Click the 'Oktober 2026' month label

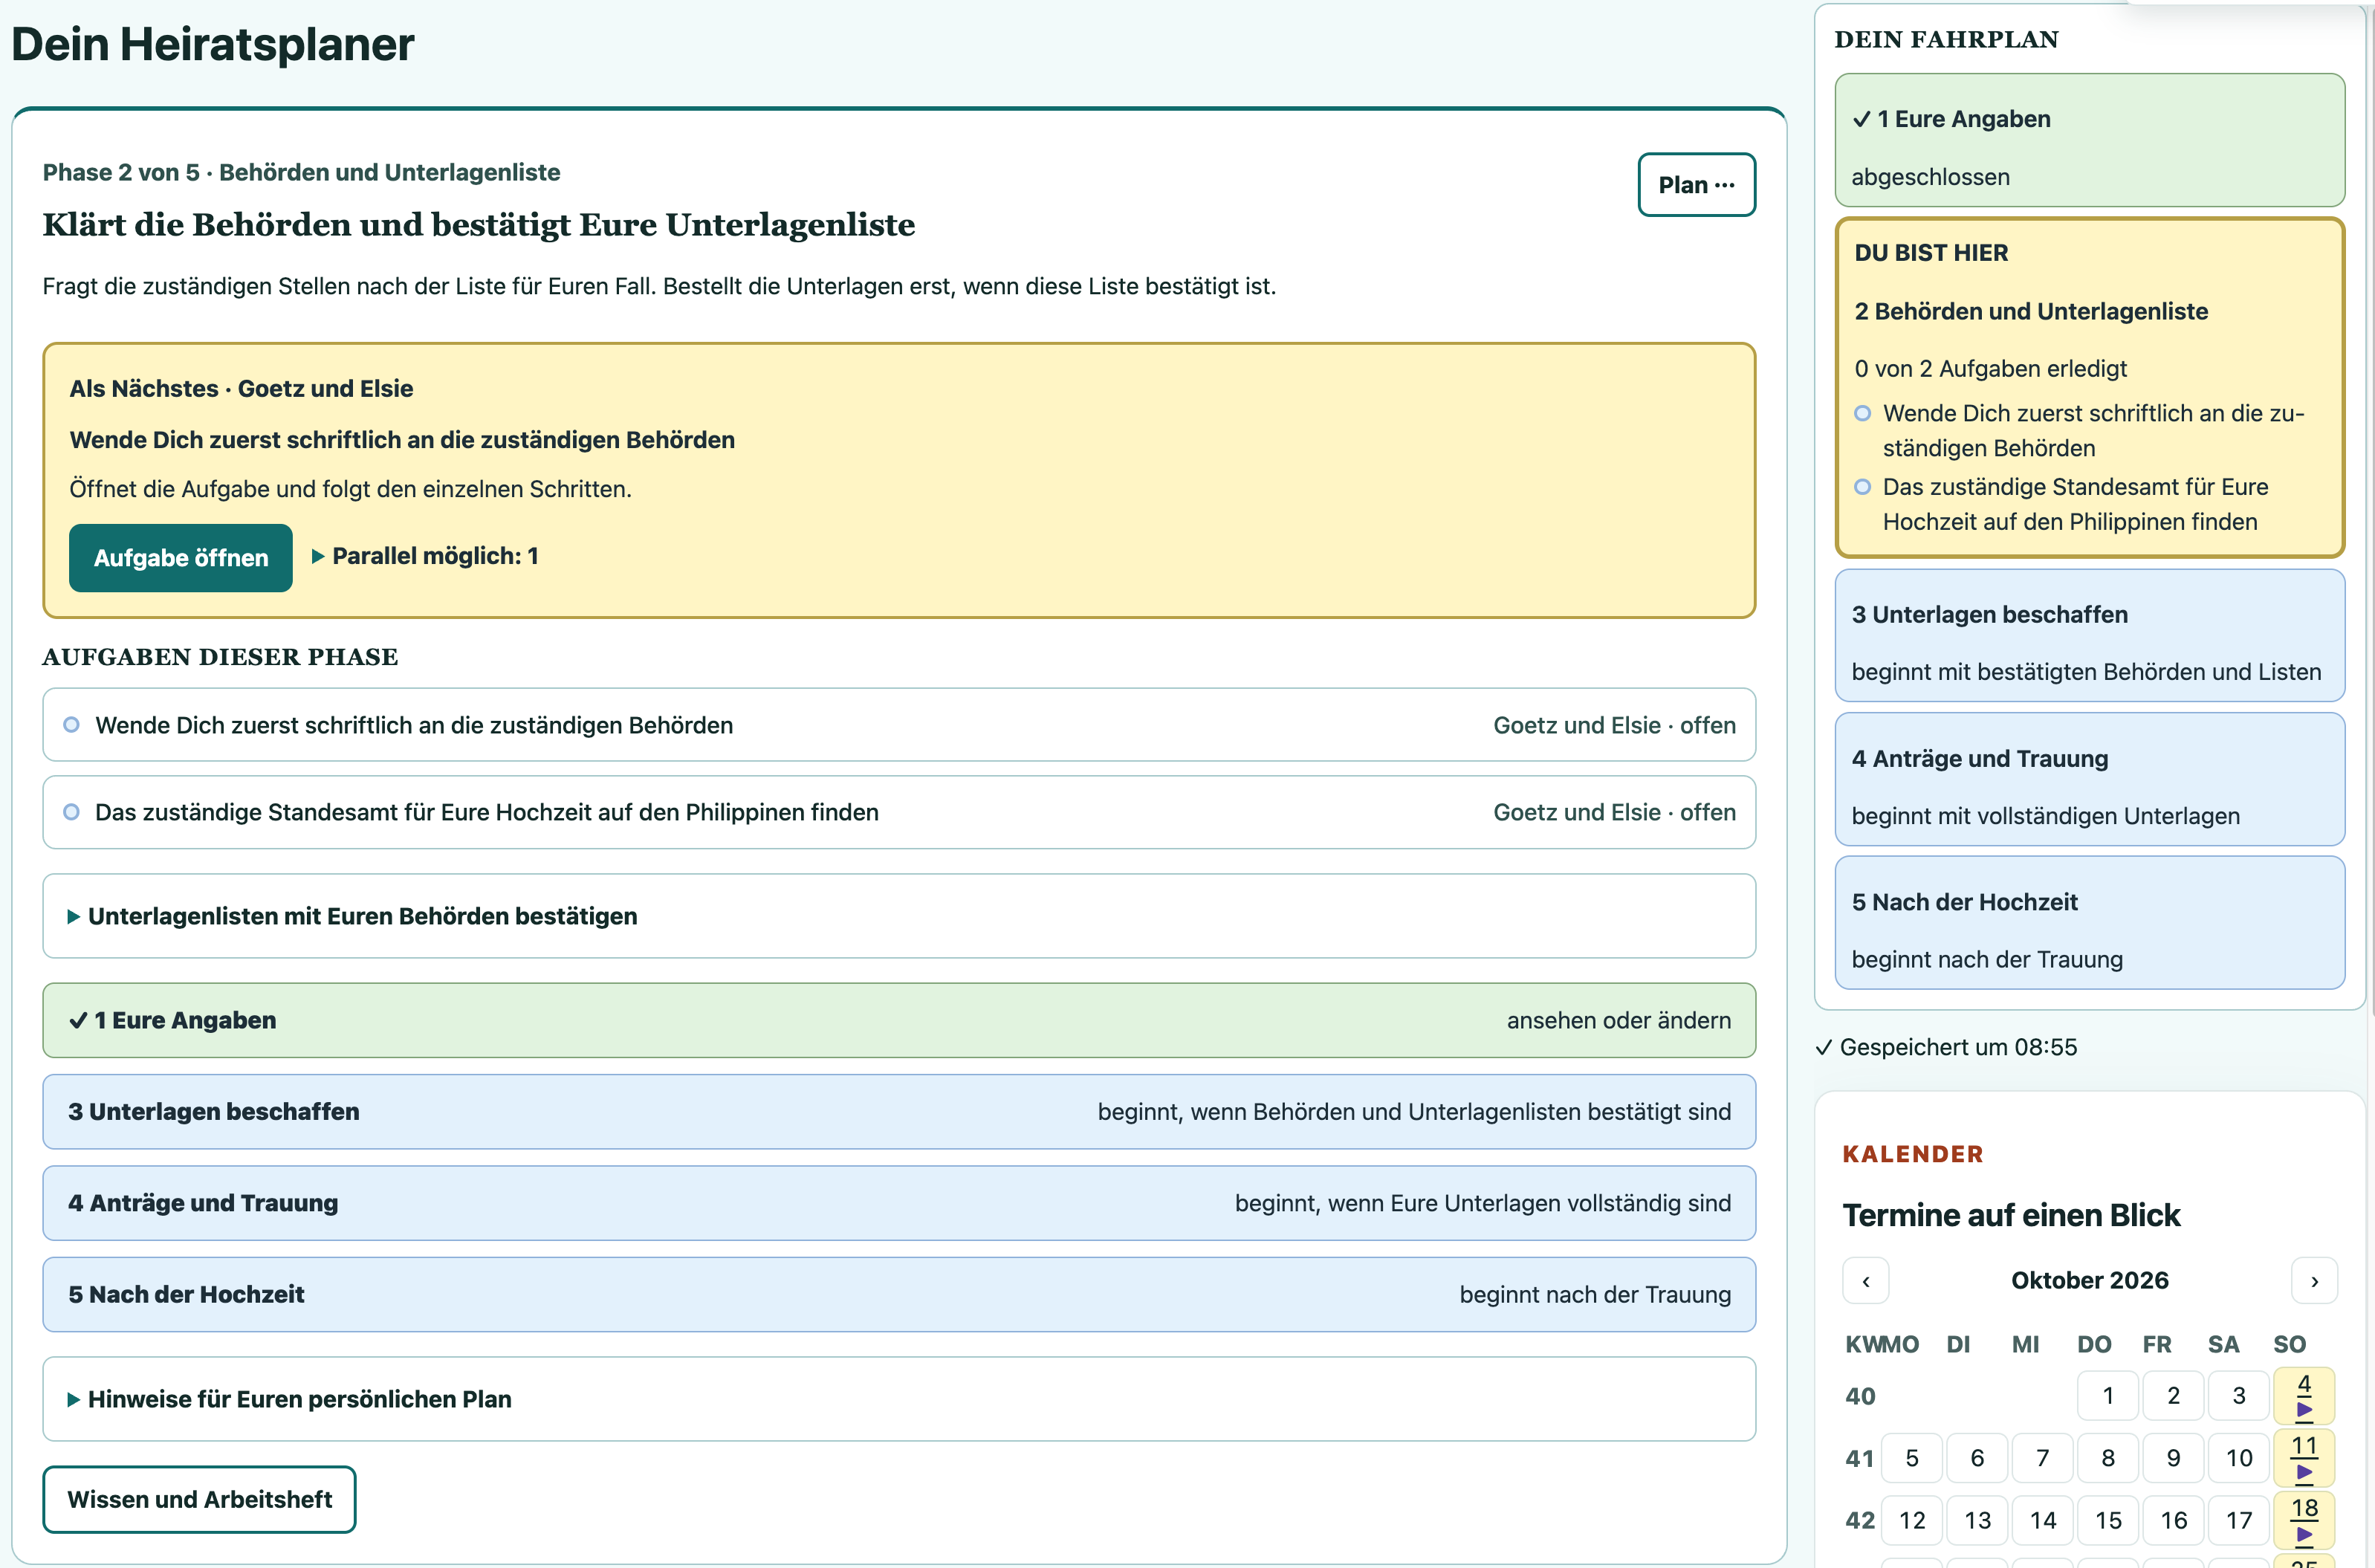pyautogui.click(x=2089, y=1281)
